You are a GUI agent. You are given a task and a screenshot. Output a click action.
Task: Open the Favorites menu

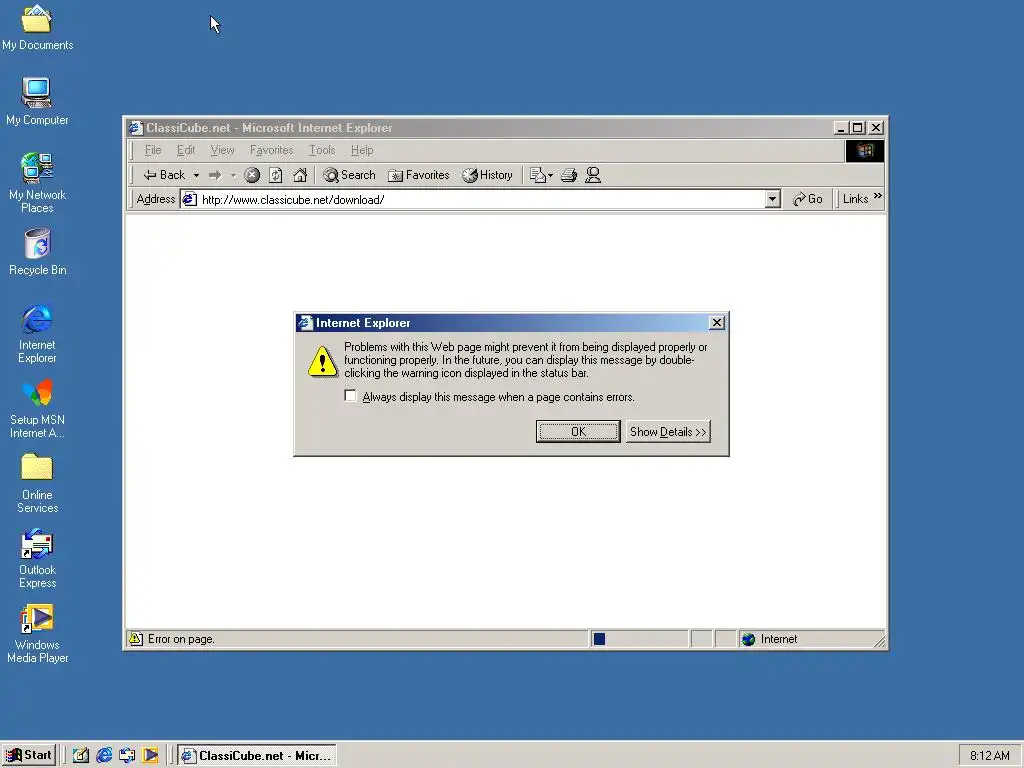coord(272,150)
